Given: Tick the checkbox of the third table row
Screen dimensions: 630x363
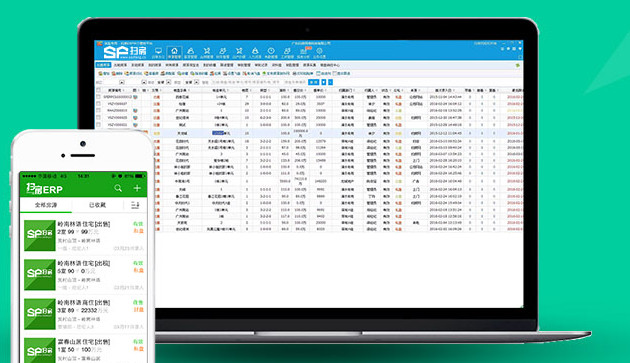Looking at the screenshot, I should coord(98,111).
